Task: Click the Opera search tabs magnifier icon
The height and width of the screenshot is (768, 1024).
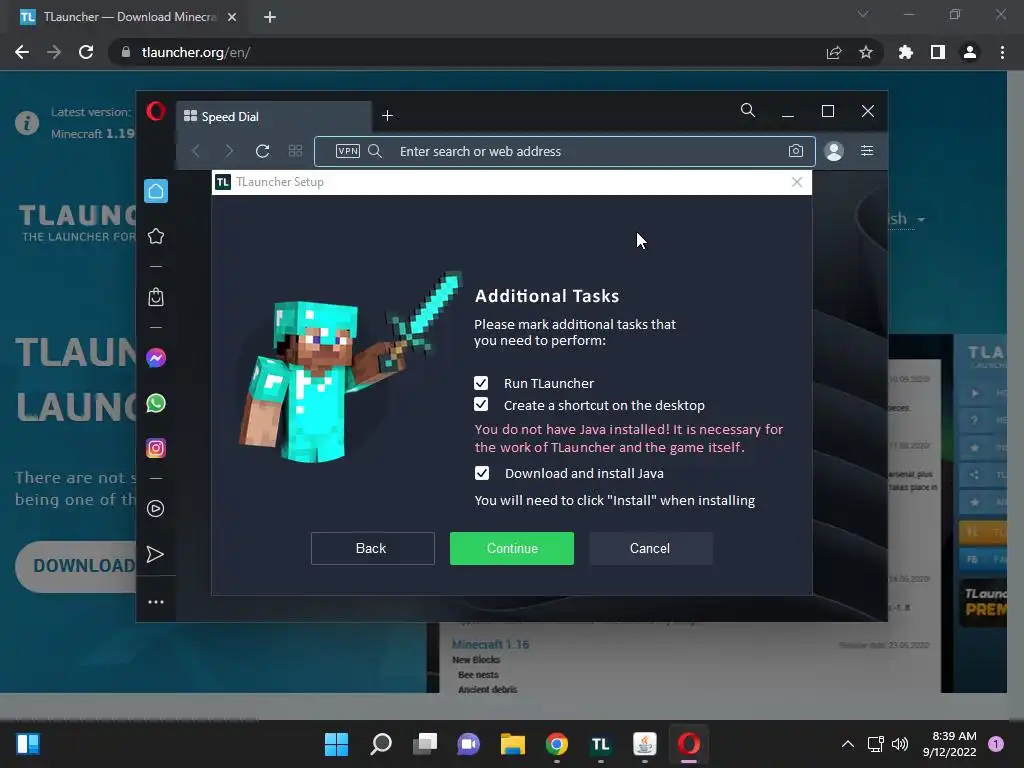Action: [748, 110]
